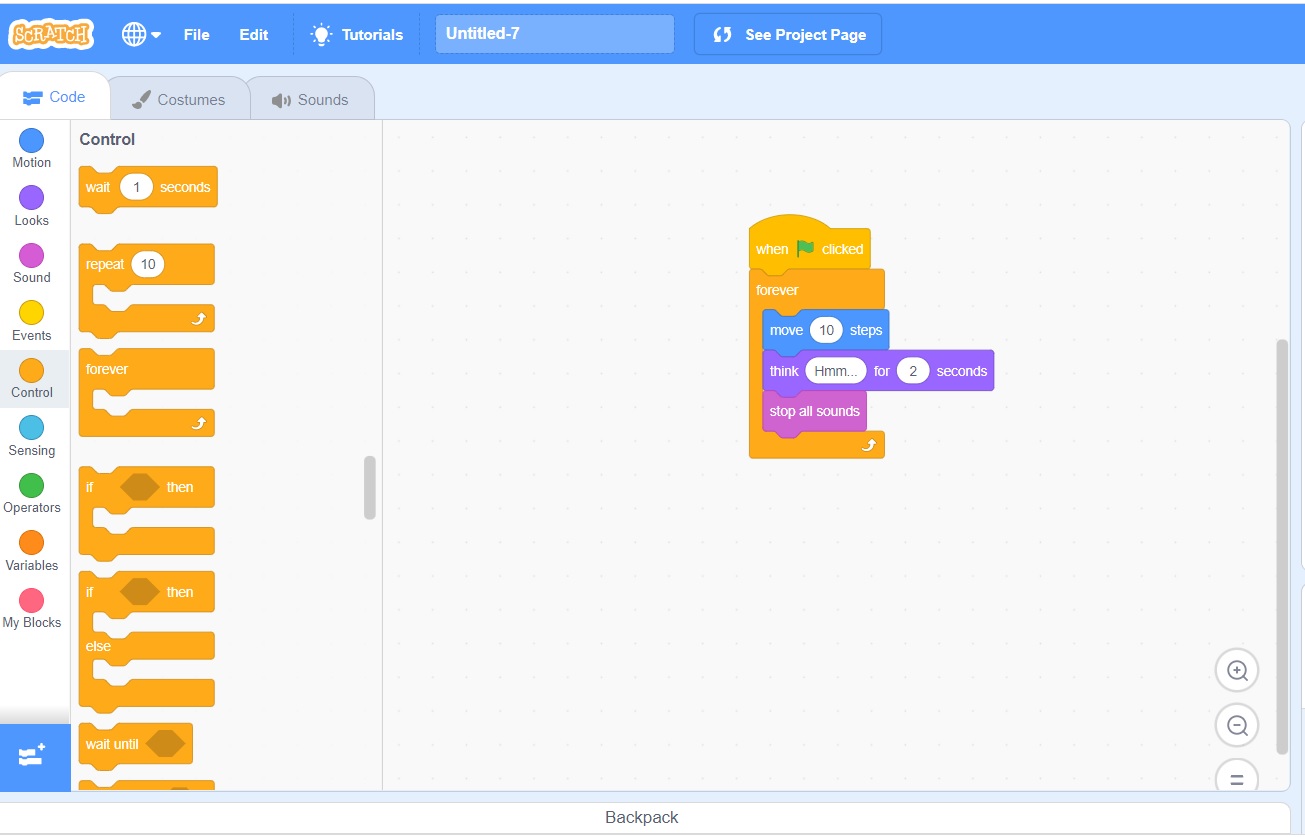Select the Motion blocks category
Screen dimensions: 1305x837
(32, 148)
